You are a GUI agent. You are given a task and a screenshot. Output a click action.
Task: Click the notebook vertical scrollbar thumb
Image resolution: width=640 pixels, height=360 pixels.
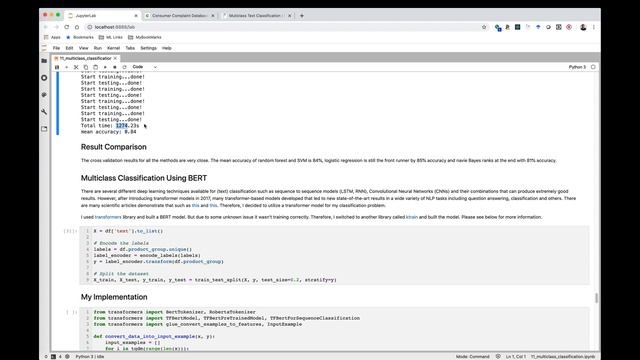tap(596, 298)
